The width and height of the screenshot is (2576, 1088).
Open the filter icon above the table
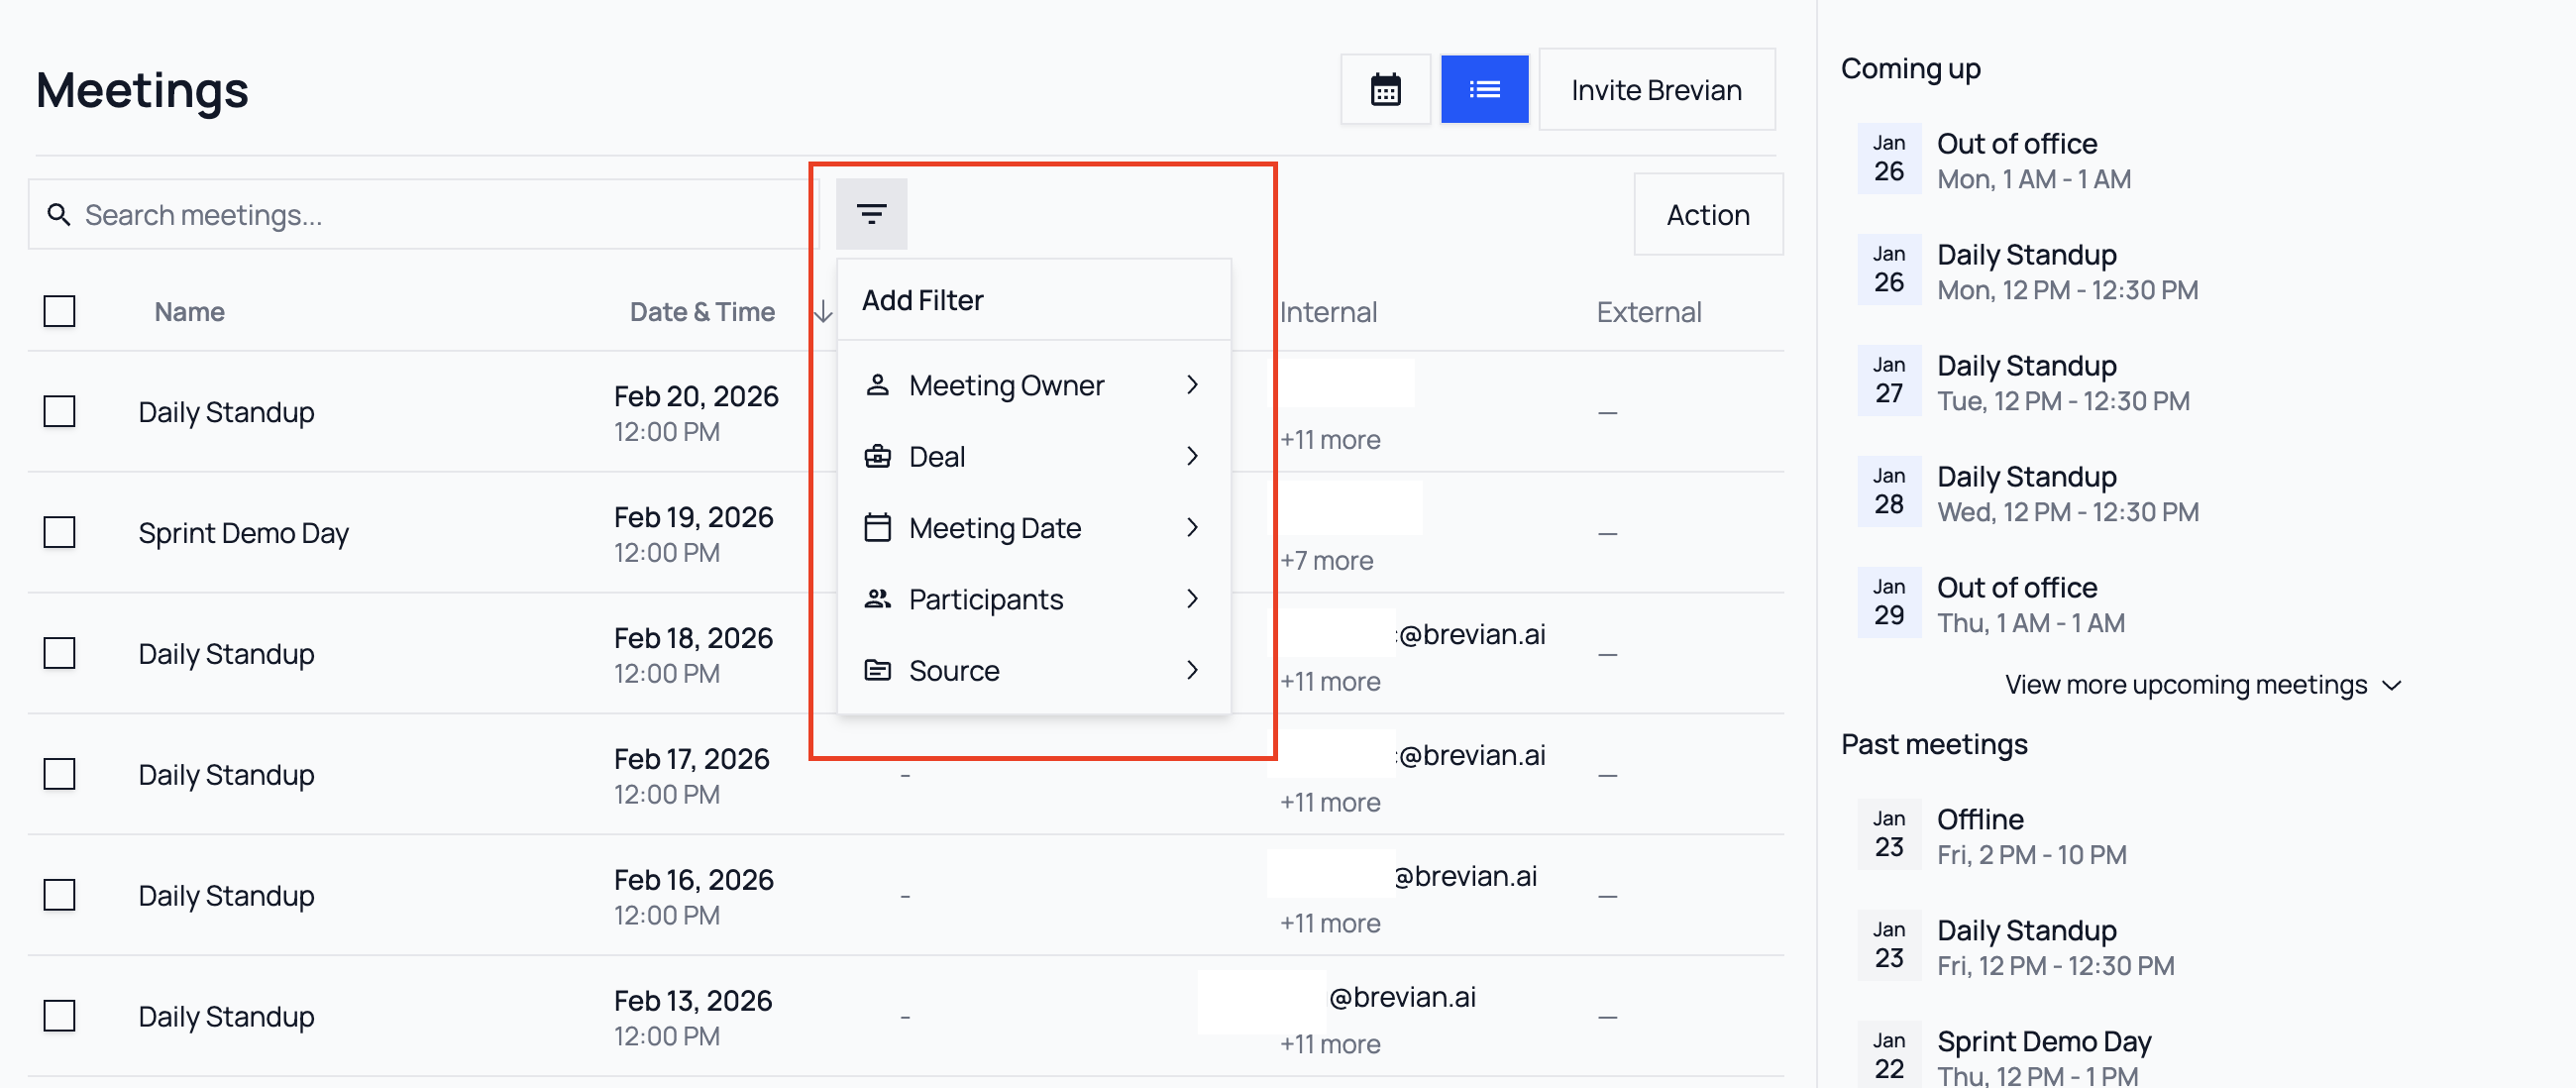(x=871, y=213)
